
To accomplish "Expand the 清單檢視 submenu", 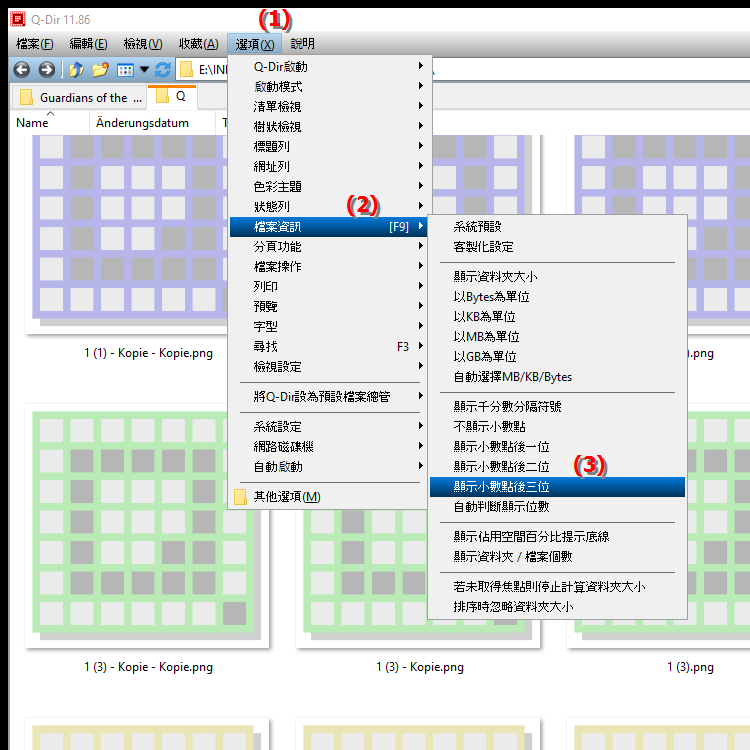I will click(x=330, y=106).
